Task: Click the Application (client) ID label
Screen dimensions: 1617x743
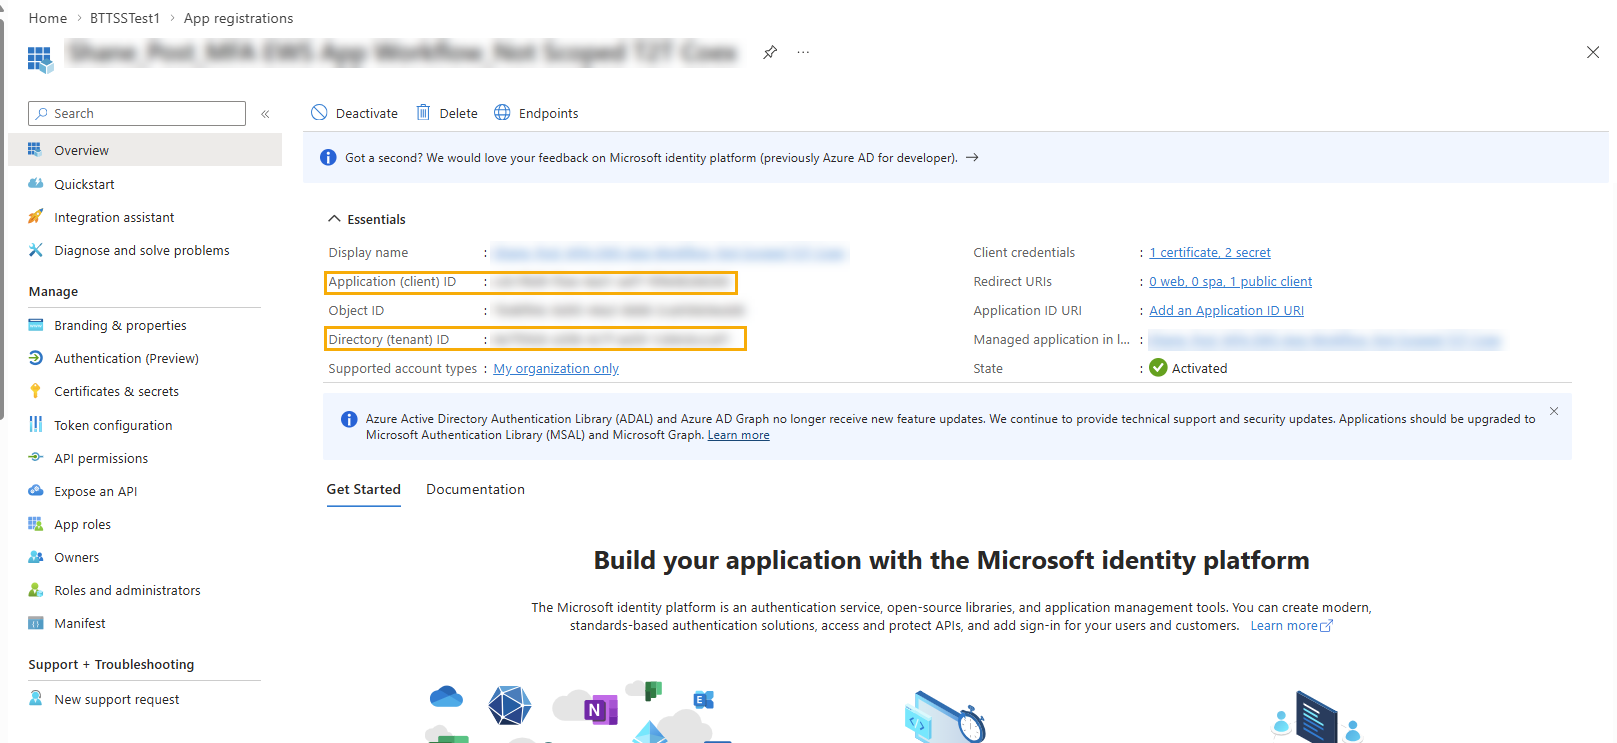Action: [x=392, y=281]
